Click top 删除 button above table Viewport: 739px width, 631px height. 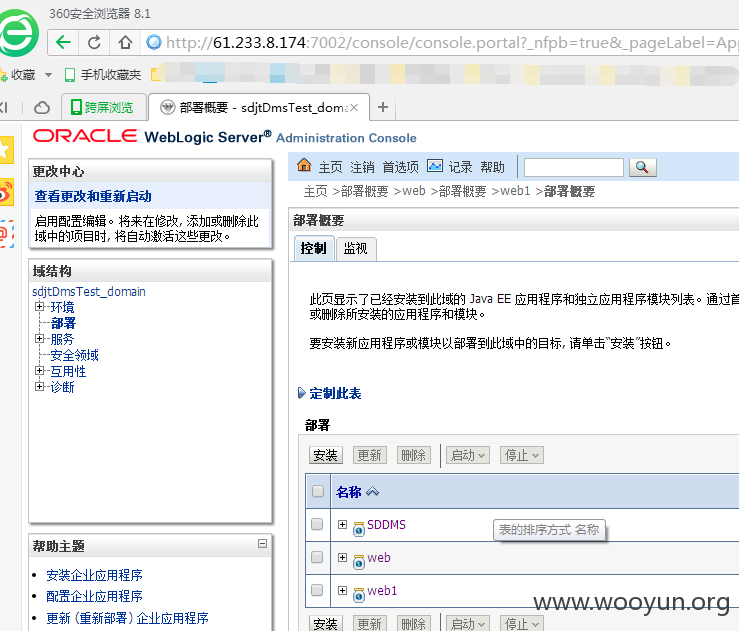click(x=414, y=455)
